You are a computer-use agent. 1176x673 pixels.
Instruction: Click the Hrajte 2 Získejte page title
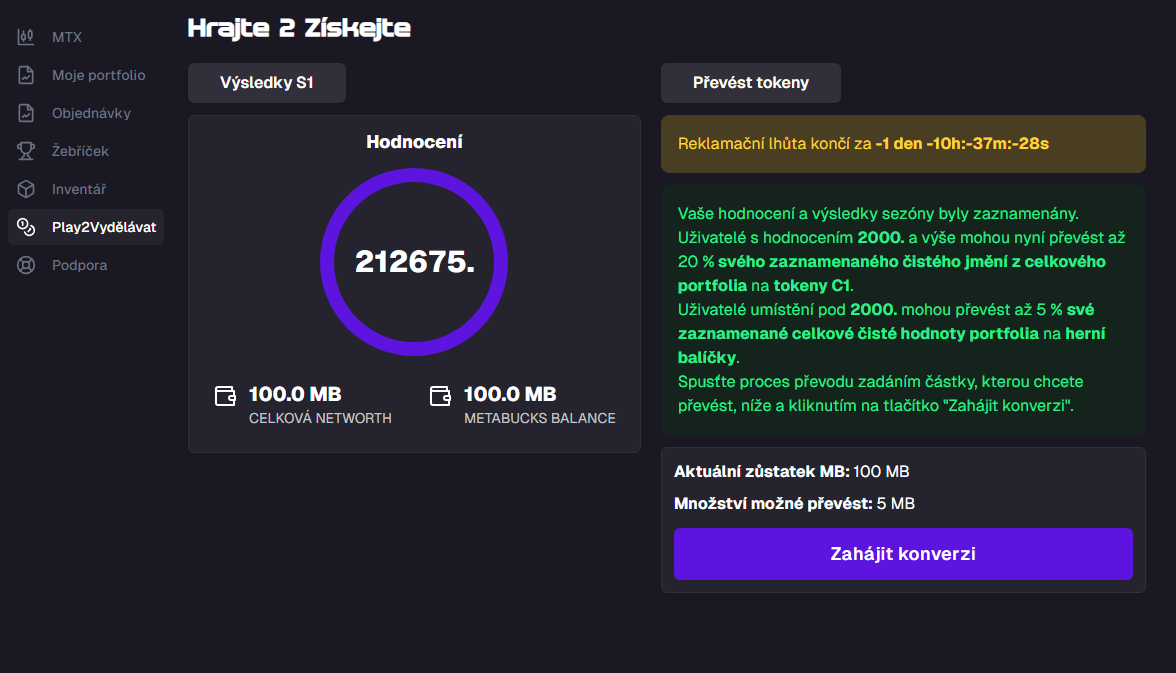tap(299, 29)
